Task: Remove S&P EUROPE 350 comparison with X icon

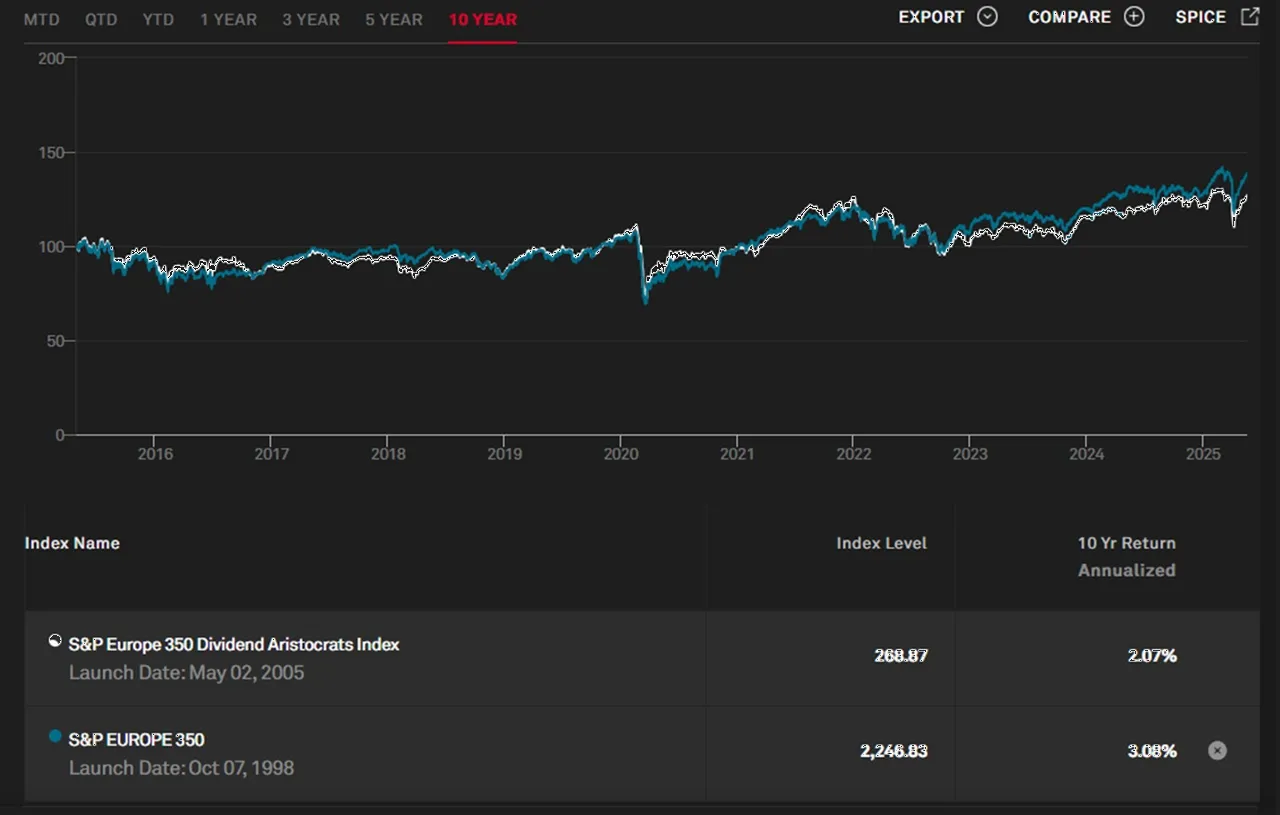Action: point(1217,750)
